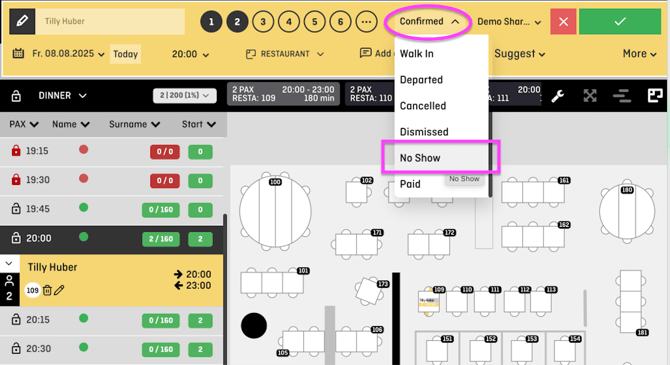Open the Suggest dropdown

click(520, 54)
